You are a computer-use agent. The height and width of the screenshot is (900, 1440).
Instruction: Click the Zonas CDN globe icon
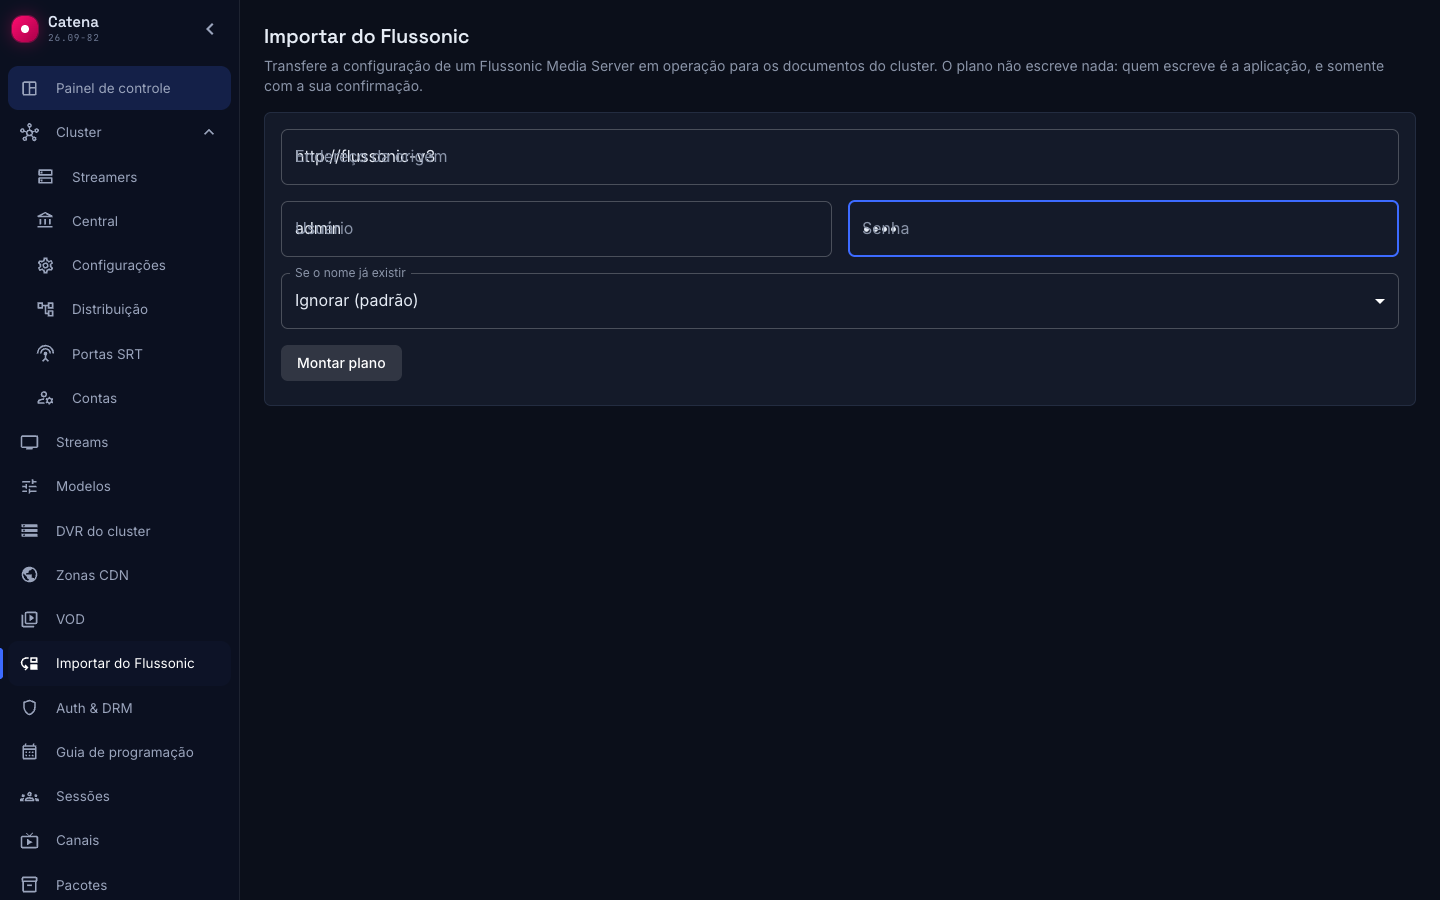click(30, 575)
